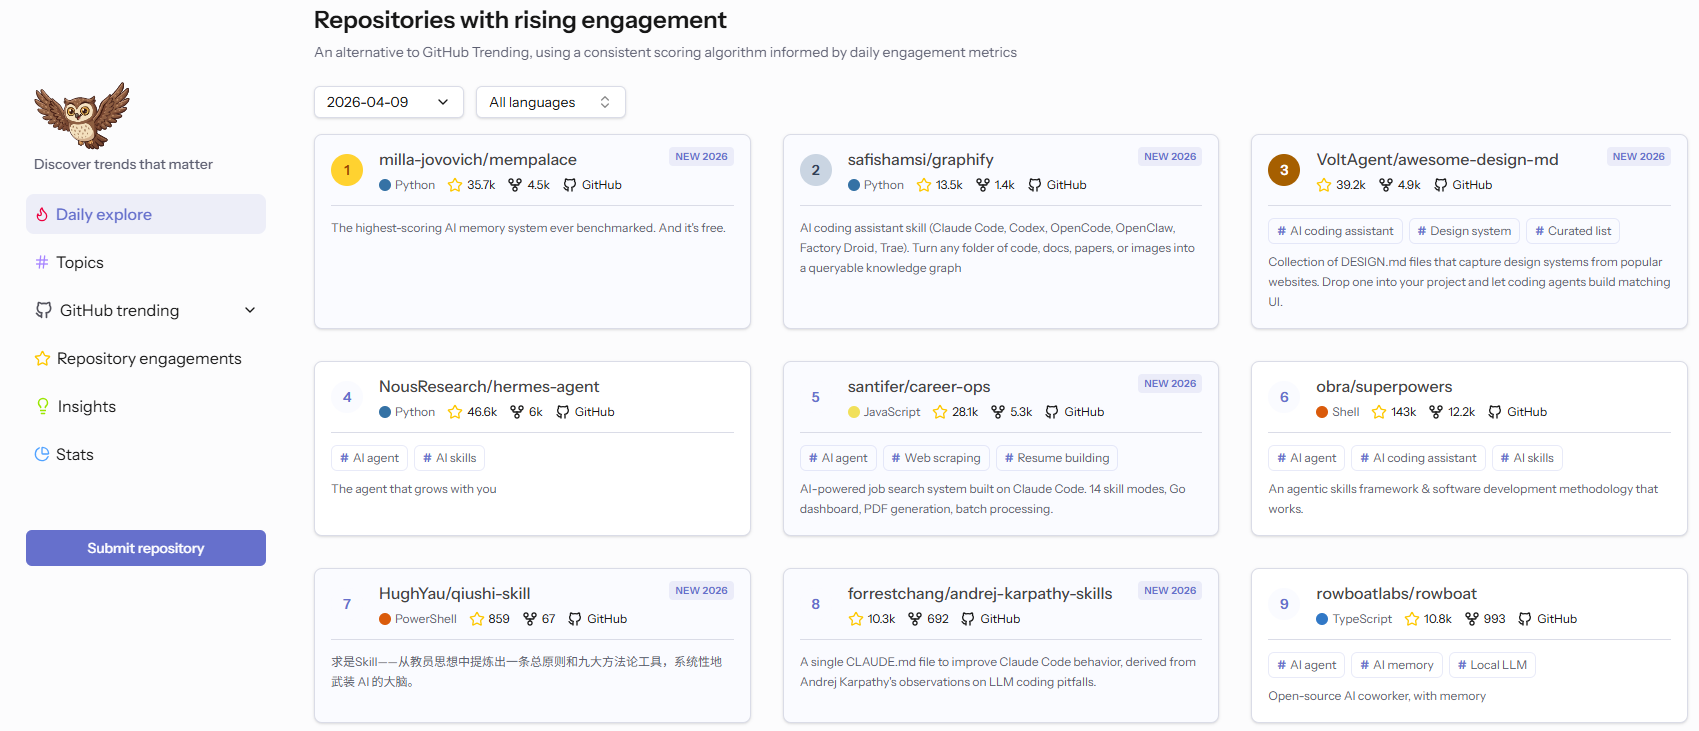Click the pie chart icon beside Stats
The width and height of the screenshot is (1699, 731).
point(42,454)
